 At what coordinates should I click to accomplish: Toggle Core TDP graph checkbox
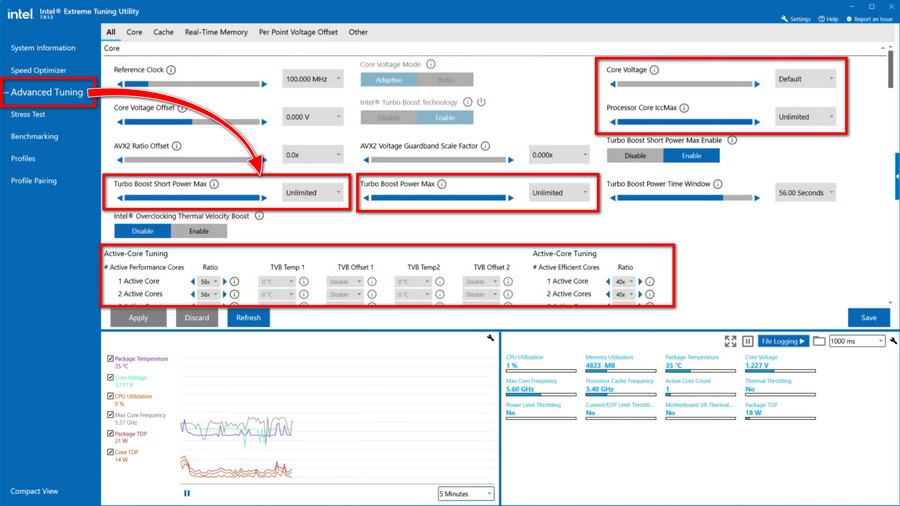(110, 452)
